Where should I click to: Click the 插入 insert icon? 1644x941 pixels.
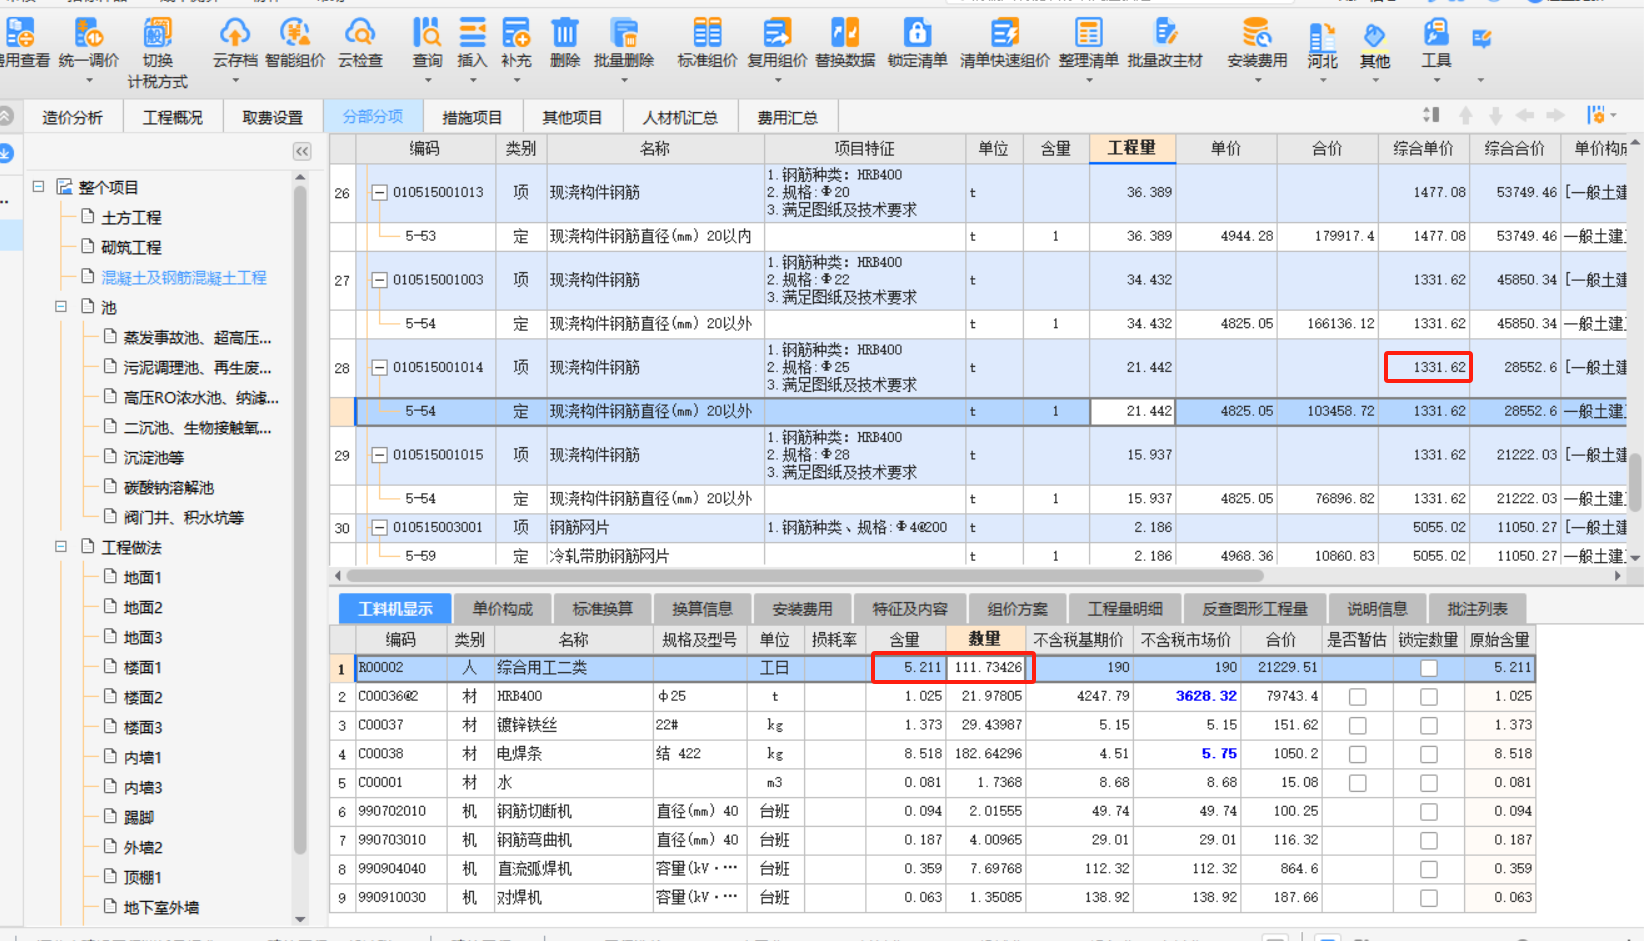(x=472, y=32)
